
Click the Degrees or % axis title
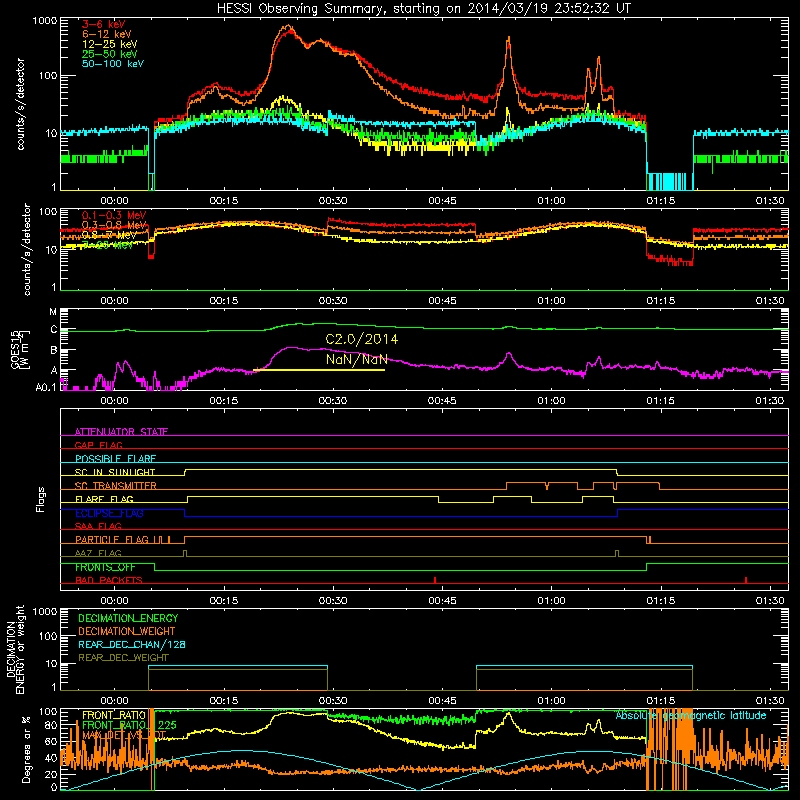pos(26,749)
